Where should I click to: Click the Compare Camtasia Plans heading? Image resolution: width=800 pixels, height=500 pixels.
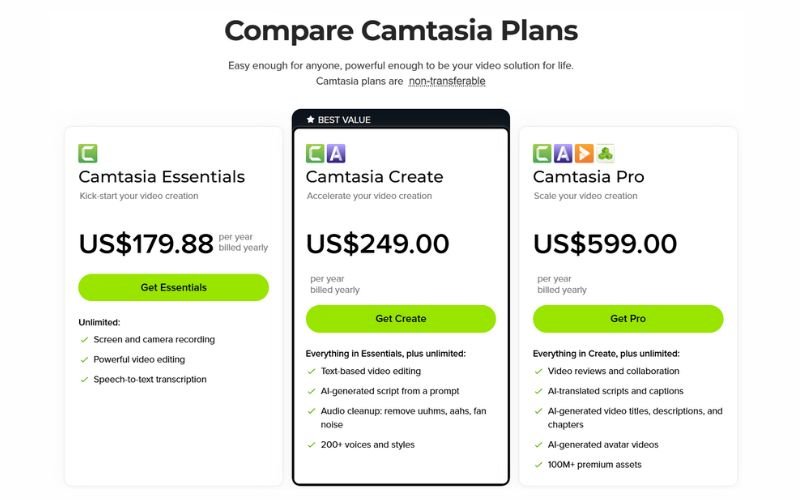400,31
